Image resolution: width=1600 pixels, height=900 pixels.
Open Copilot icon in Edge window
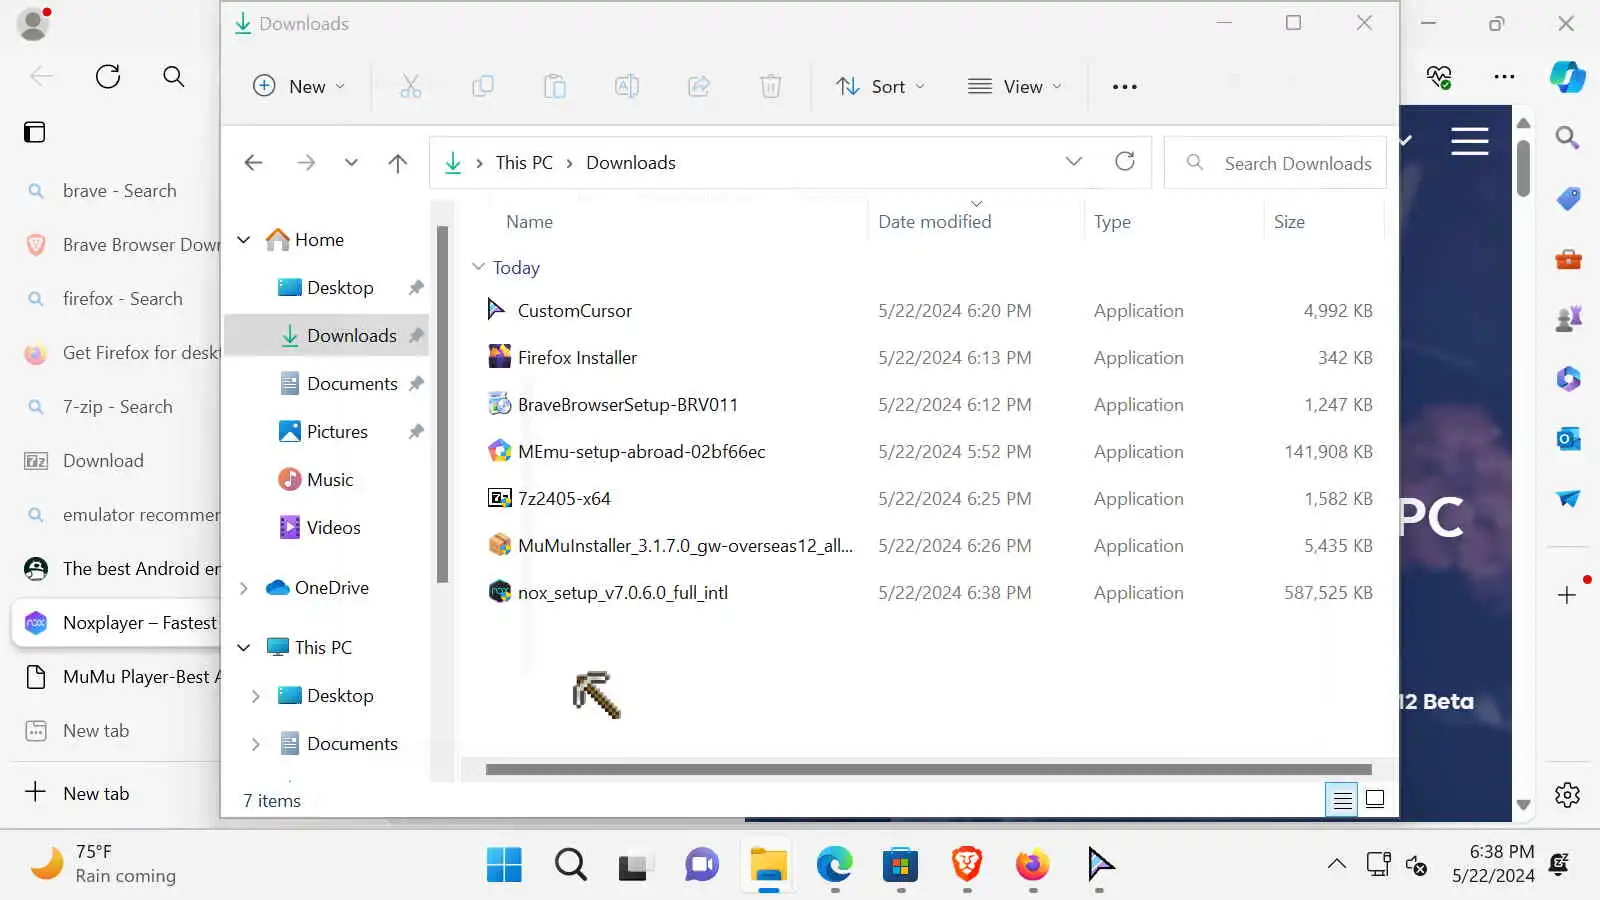tap(1567, 77)
